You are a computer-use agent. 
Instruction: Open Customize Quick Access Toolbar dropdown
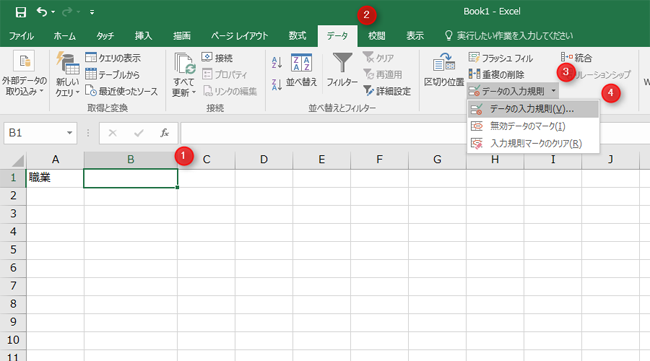click(92, 12)
